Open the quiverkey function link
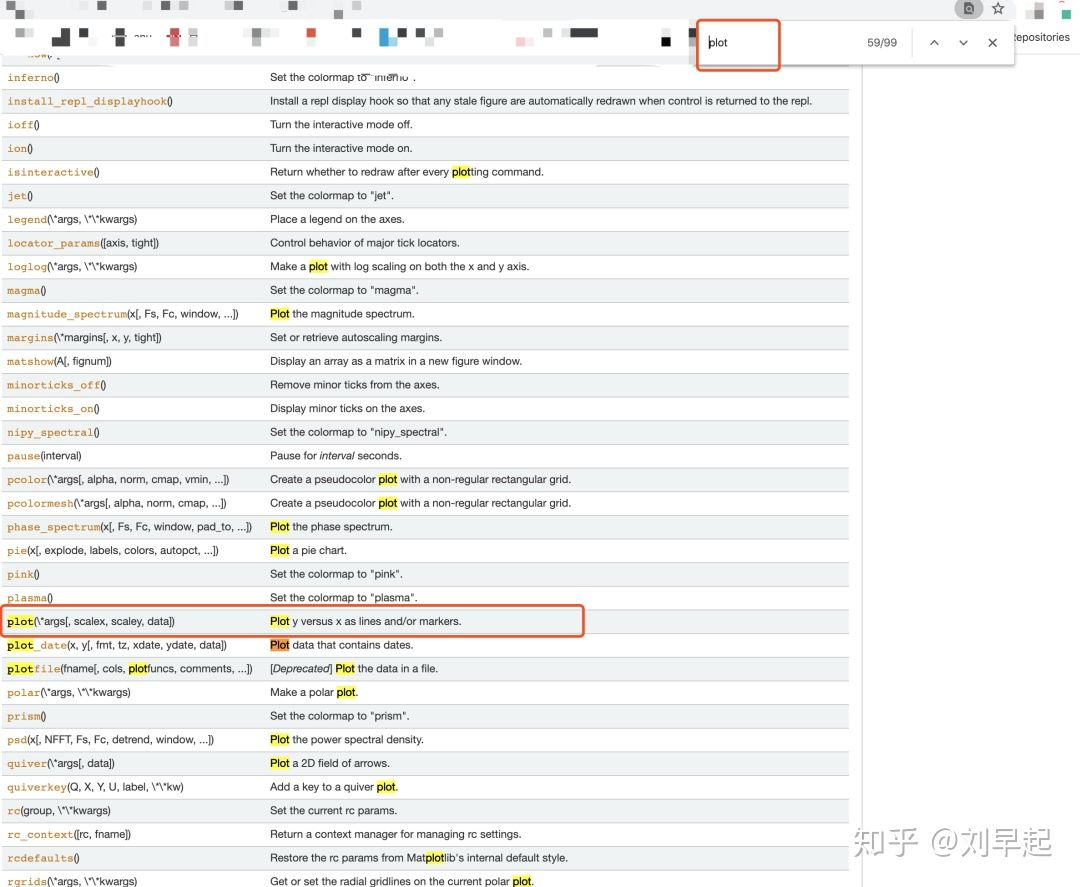 coord(37,787)
